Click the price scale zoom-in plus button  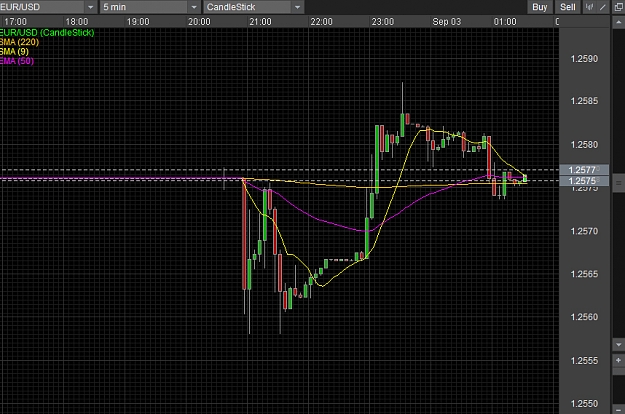click(619, 360)
